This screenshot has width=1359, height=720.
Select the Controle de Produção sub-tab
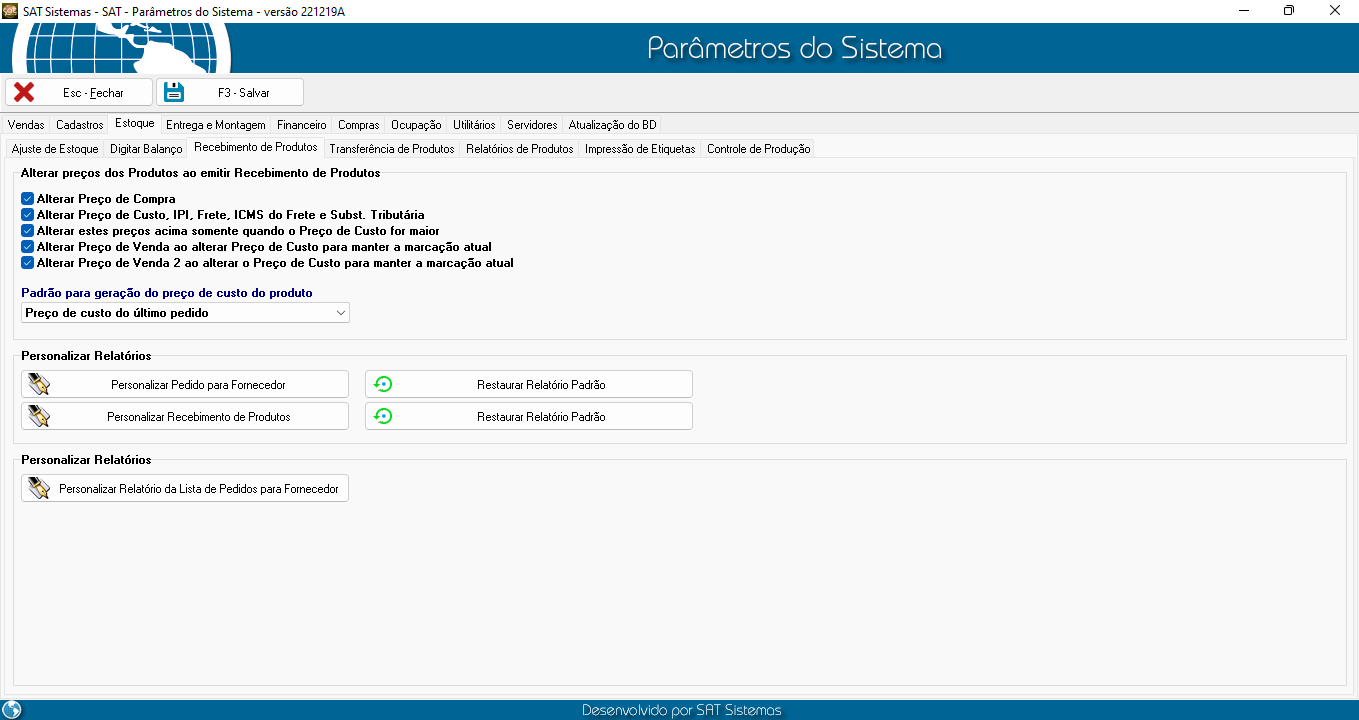pyautogui.click(x=758, y=149)
